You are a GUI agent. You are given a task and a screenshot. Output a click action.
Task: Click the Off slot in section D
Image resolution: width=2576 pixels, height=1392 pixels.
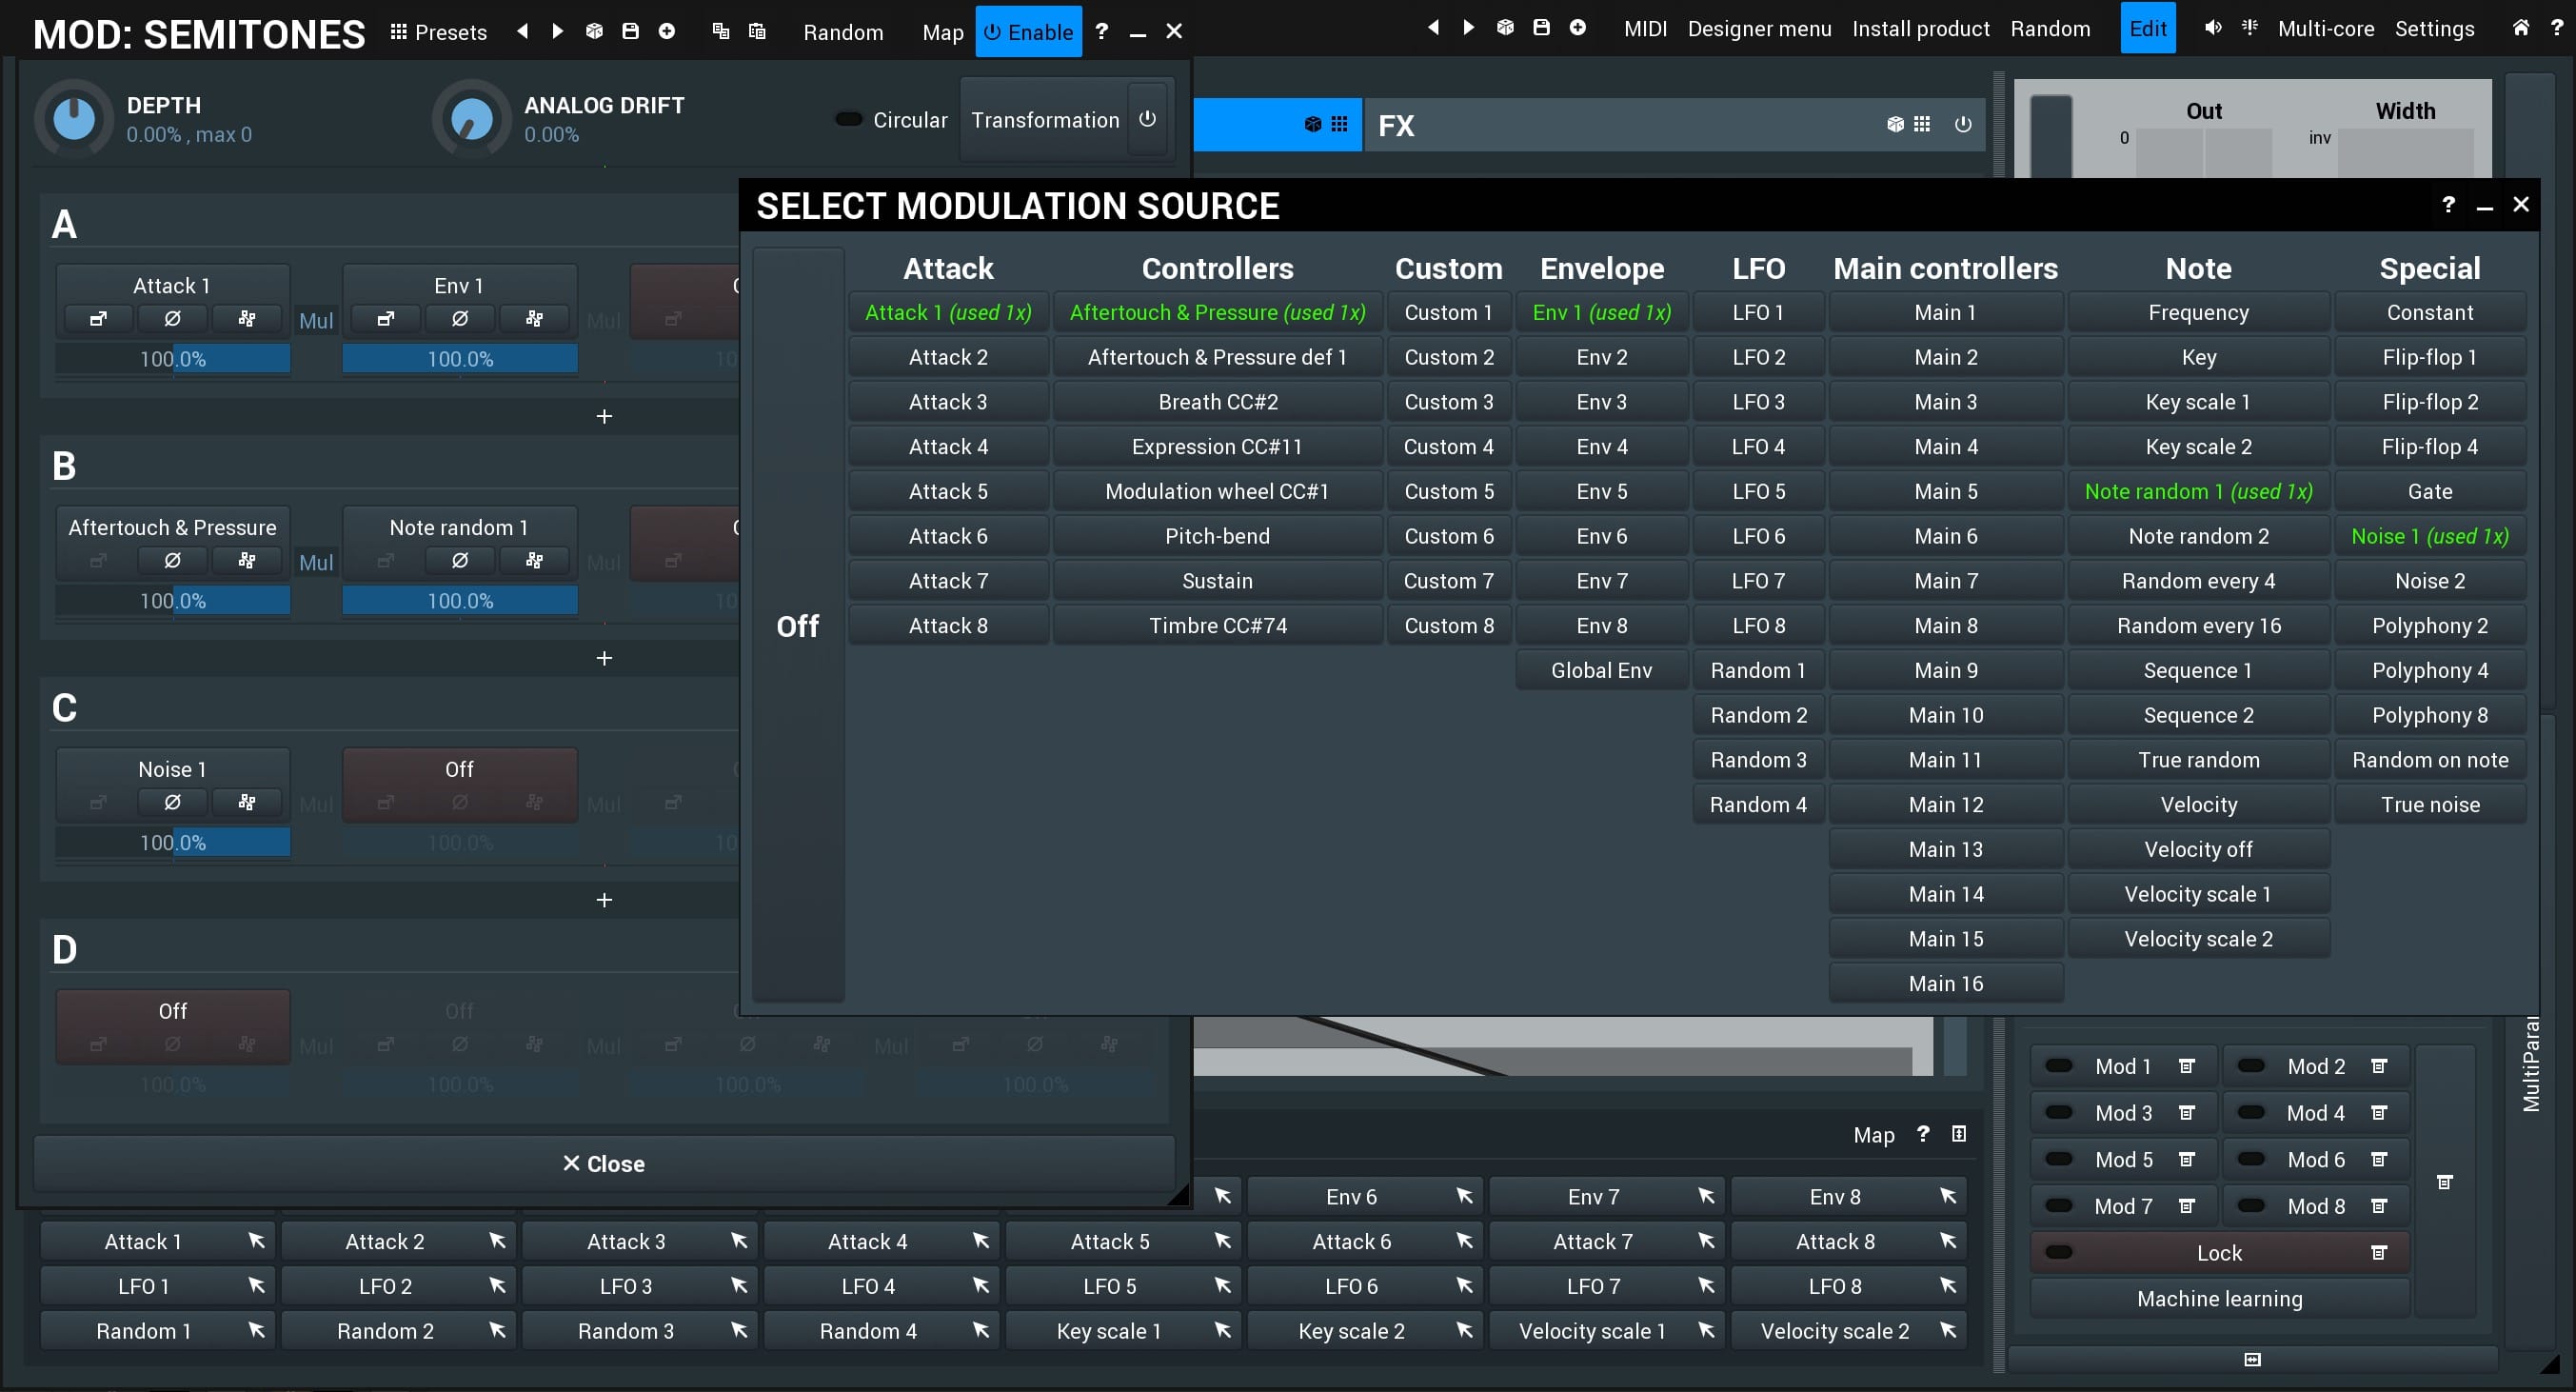click(x=172, y=1011)
